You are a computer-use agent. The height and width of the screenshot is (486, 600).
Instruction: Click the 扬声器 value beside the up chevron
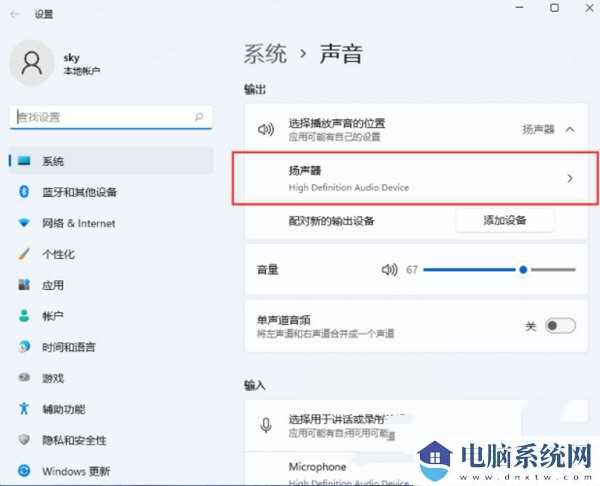(538, 129)
